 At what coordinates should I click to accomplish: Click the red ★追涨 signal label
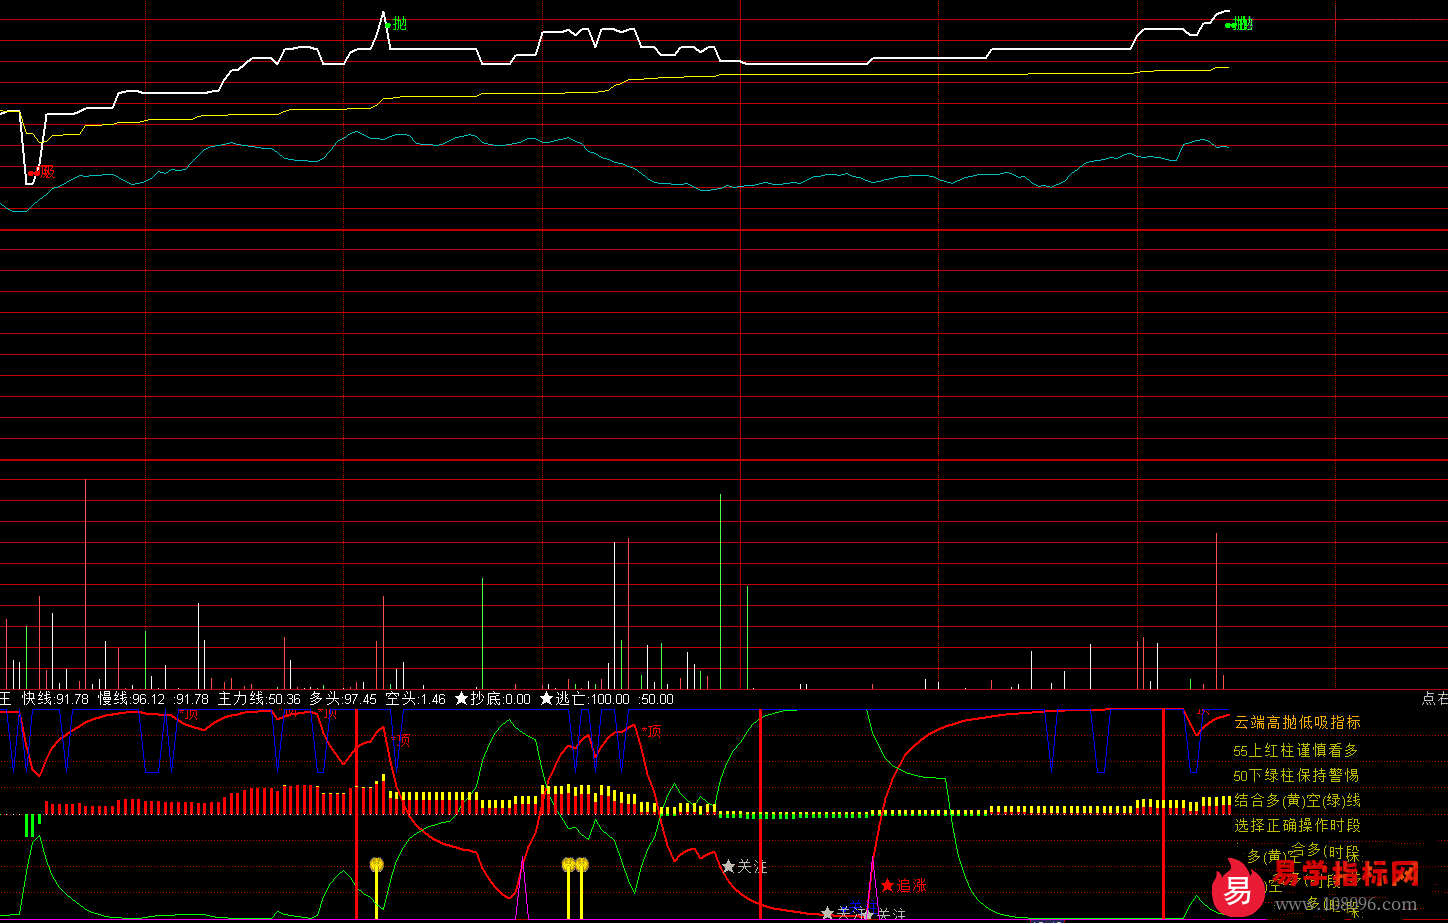tap(904, 886)
